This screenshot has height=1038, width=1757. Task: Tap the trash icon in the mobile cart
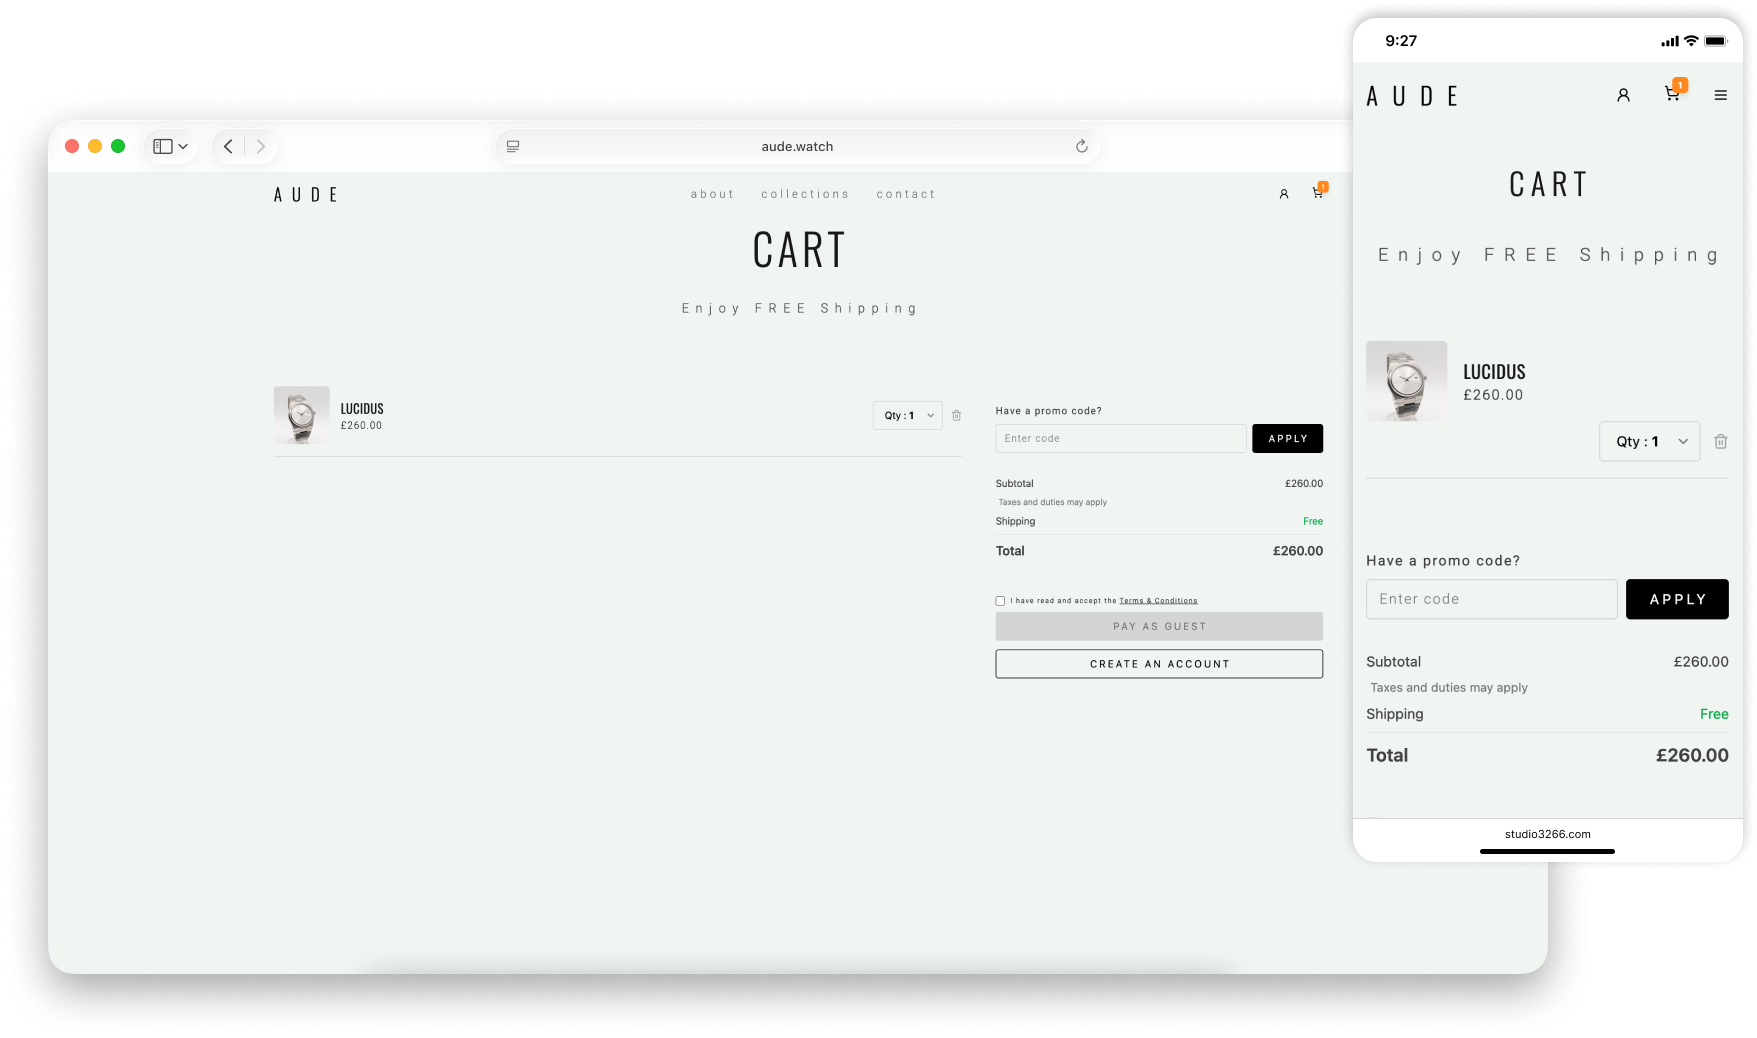click(x=1721, y=441)
